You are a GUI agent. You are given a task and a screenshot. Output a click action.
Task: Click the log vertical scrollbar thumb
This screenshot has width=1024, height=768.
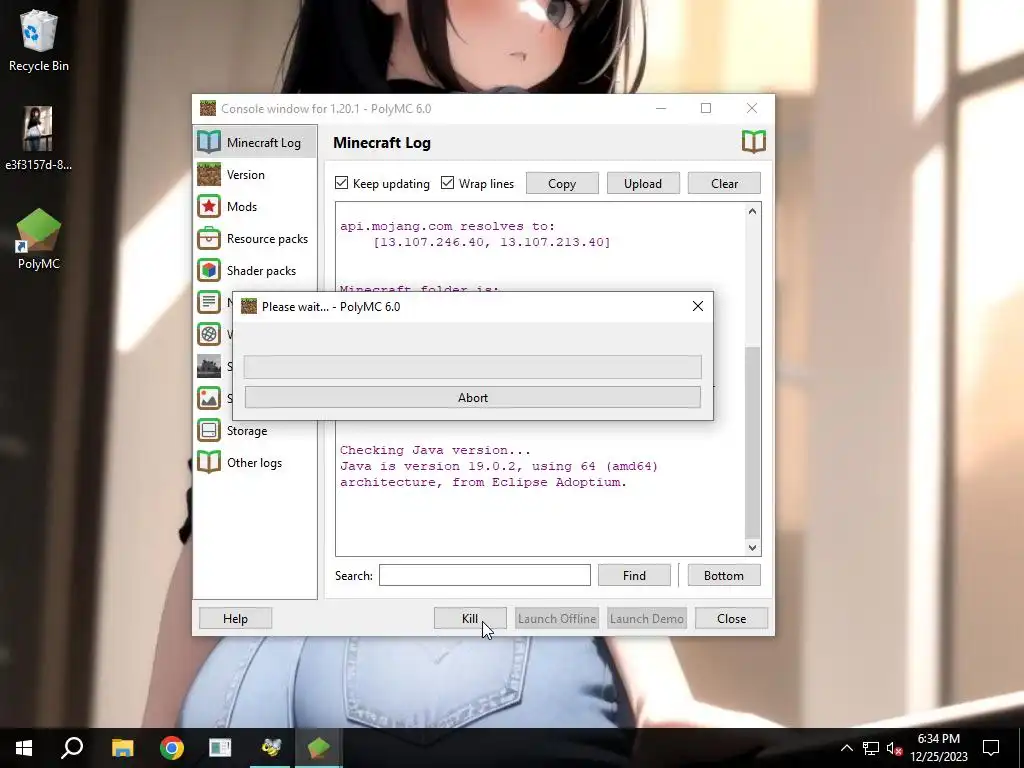pos(752,443)
